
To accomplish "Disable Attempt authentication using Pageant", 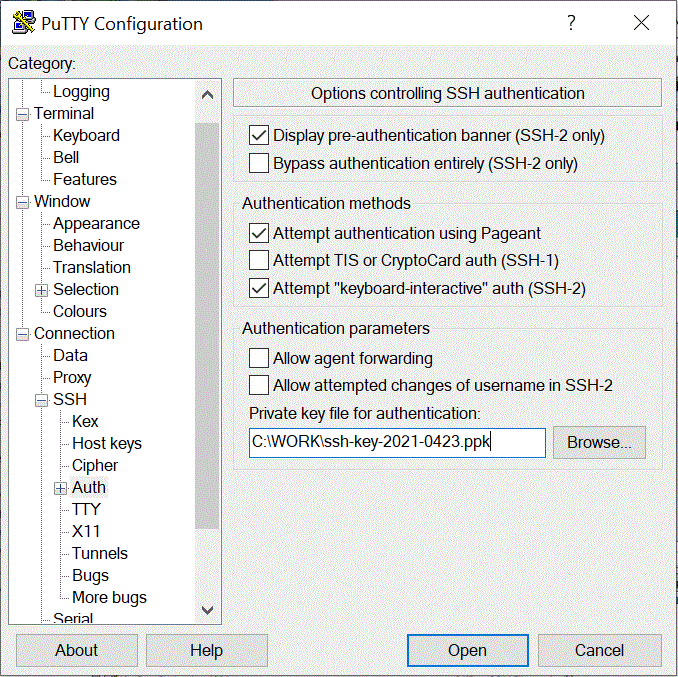I will point(259,233).
